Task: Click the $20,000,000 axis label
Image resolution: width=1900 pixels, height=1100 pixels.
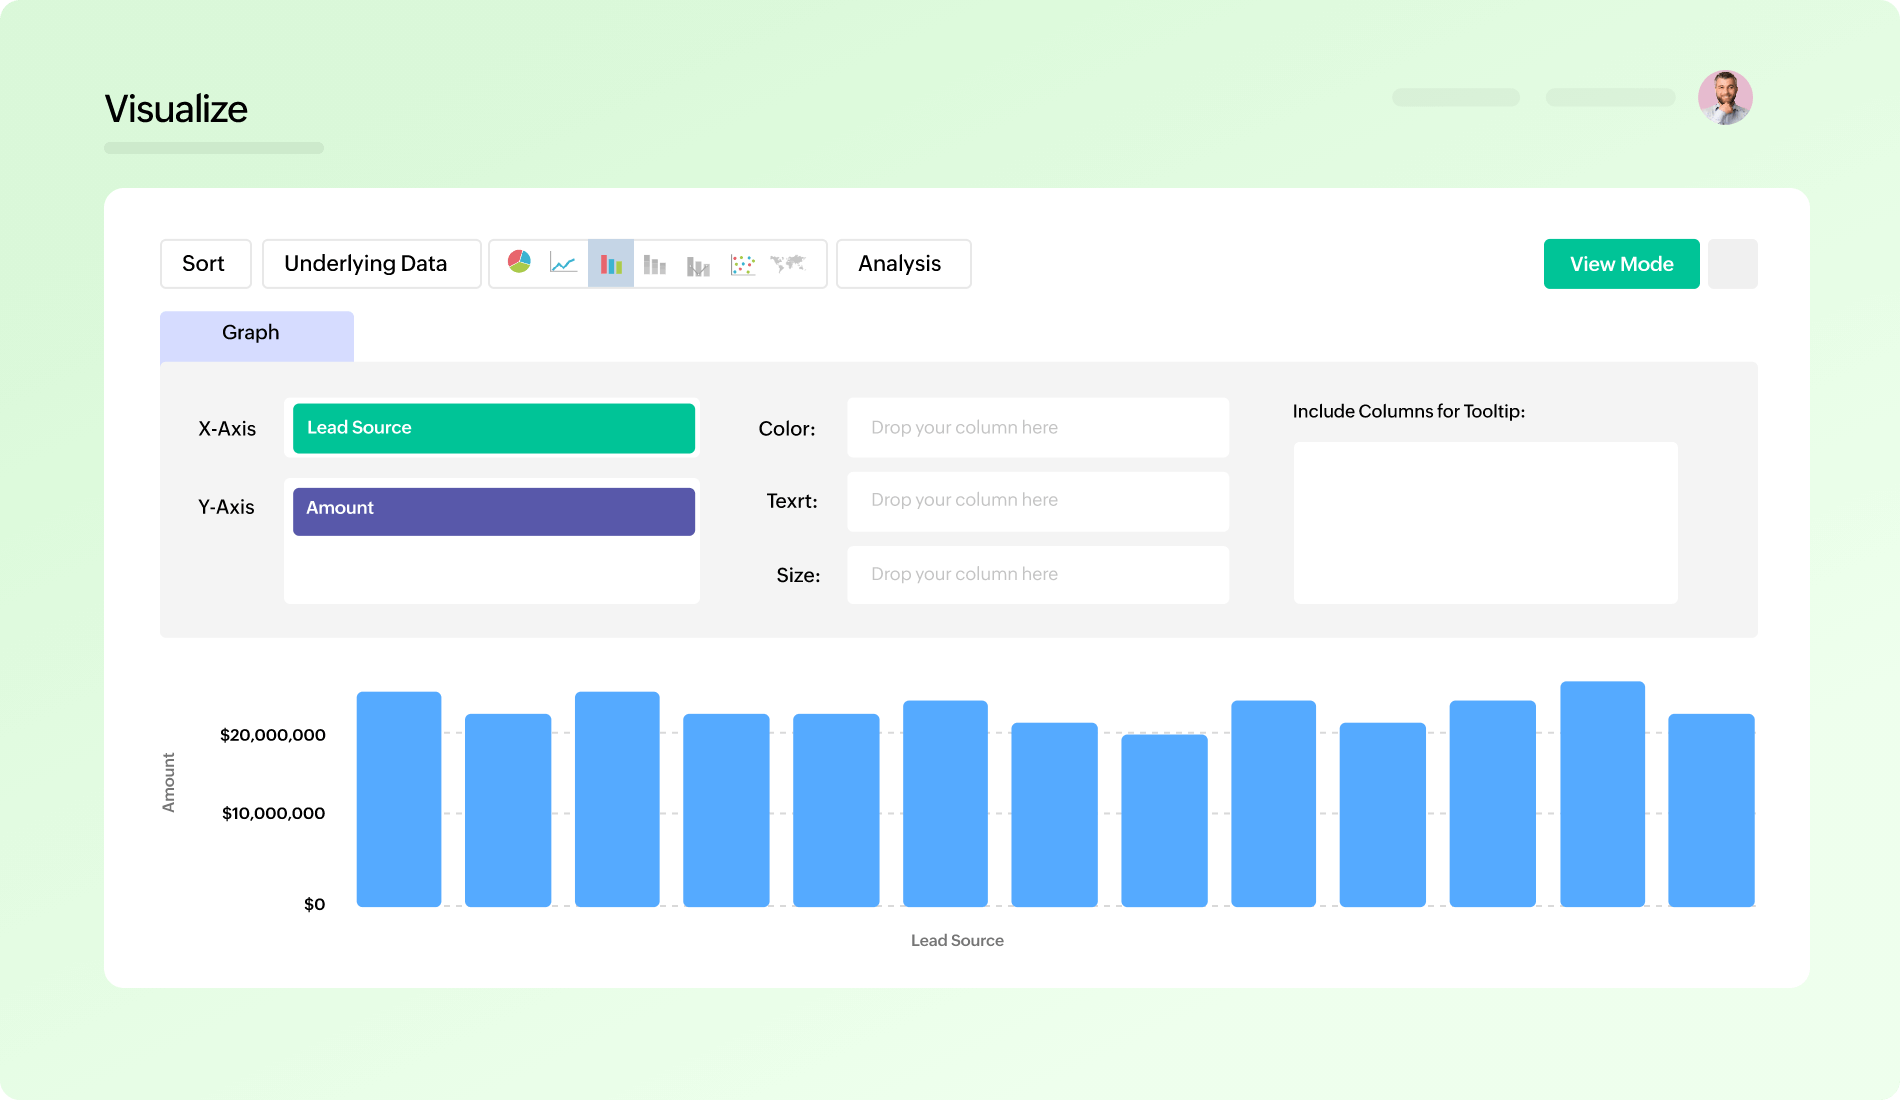Action: coord(273,735)
